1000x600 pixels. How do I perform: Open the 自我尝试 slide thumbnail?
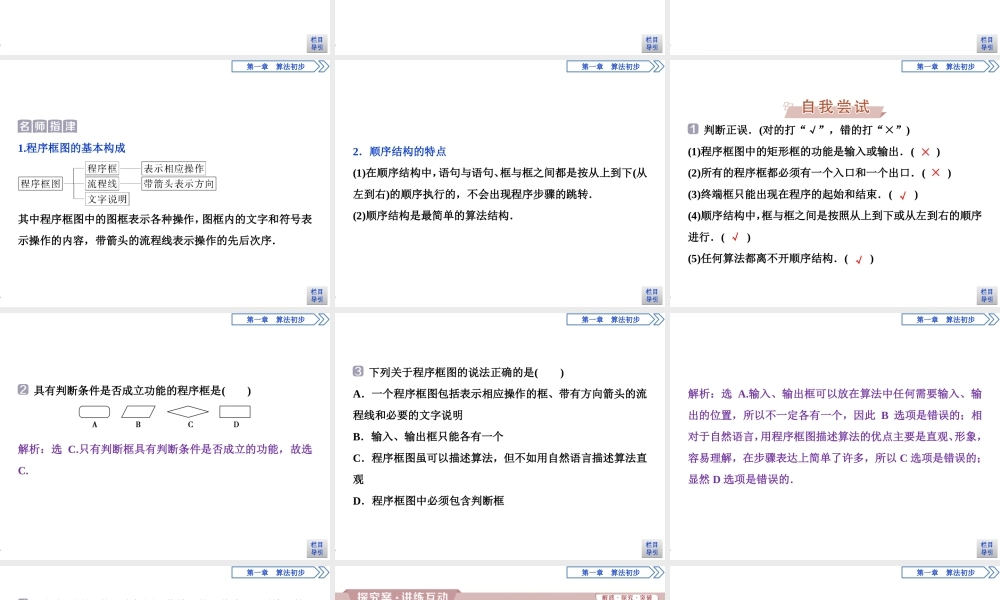[x=835, y=183]
